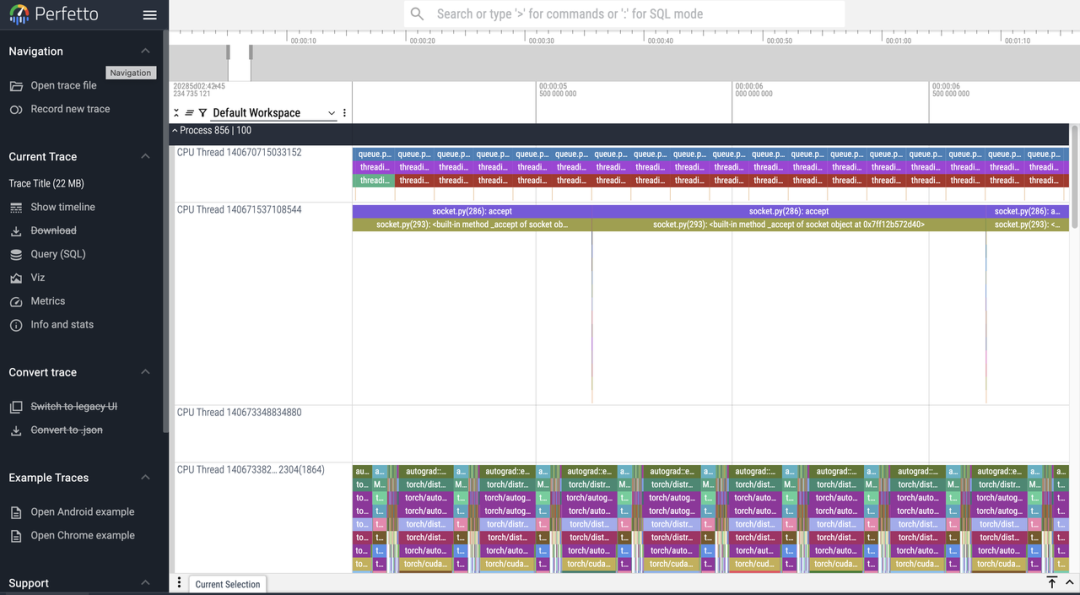Select the slice mentioning socket object at 0x7ff12b572d40

pyautogui.click(x=789, y=225)
